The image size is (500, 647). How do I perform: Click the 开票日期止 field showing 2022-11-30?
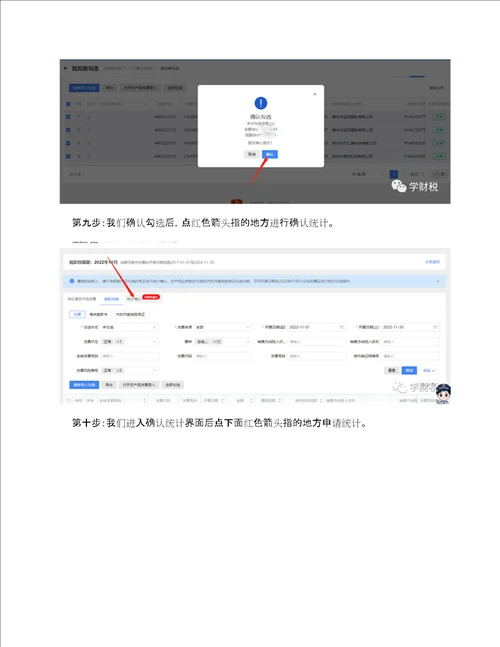click(x=410, y=327)
